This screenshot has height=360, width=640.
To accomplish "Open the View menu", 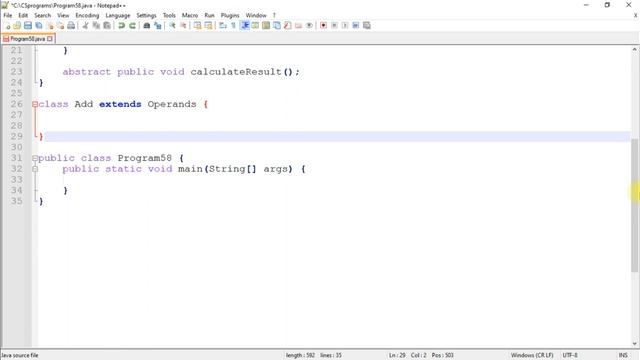I will click(63, 16).
